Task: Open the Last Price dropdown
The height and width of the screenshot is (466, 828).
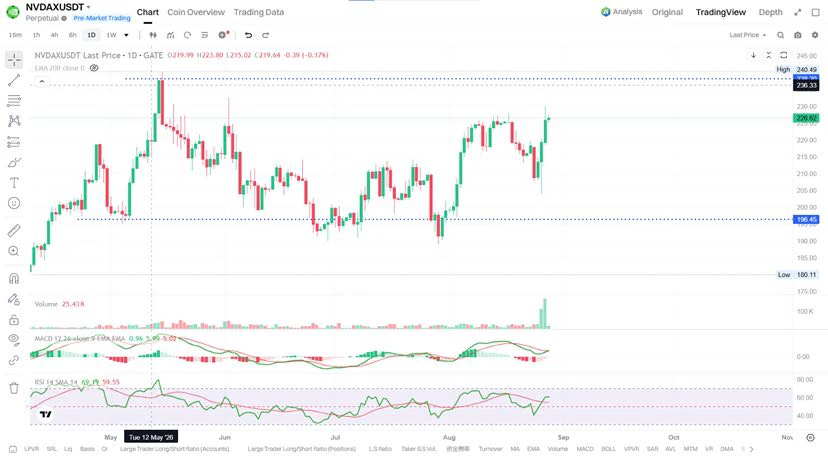Action: (x=747, y=35)
